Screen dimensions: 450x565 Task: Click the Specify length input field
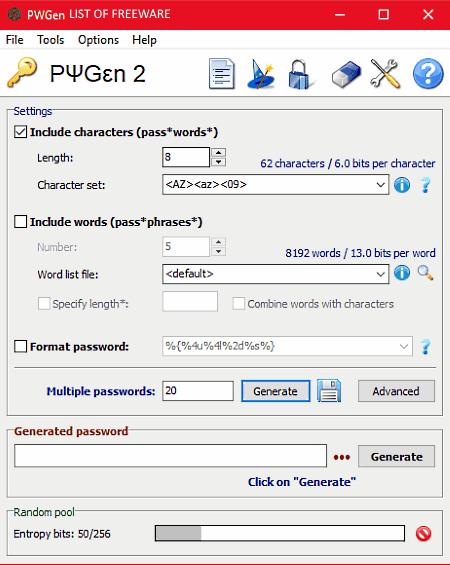click(x=190, y=301)
